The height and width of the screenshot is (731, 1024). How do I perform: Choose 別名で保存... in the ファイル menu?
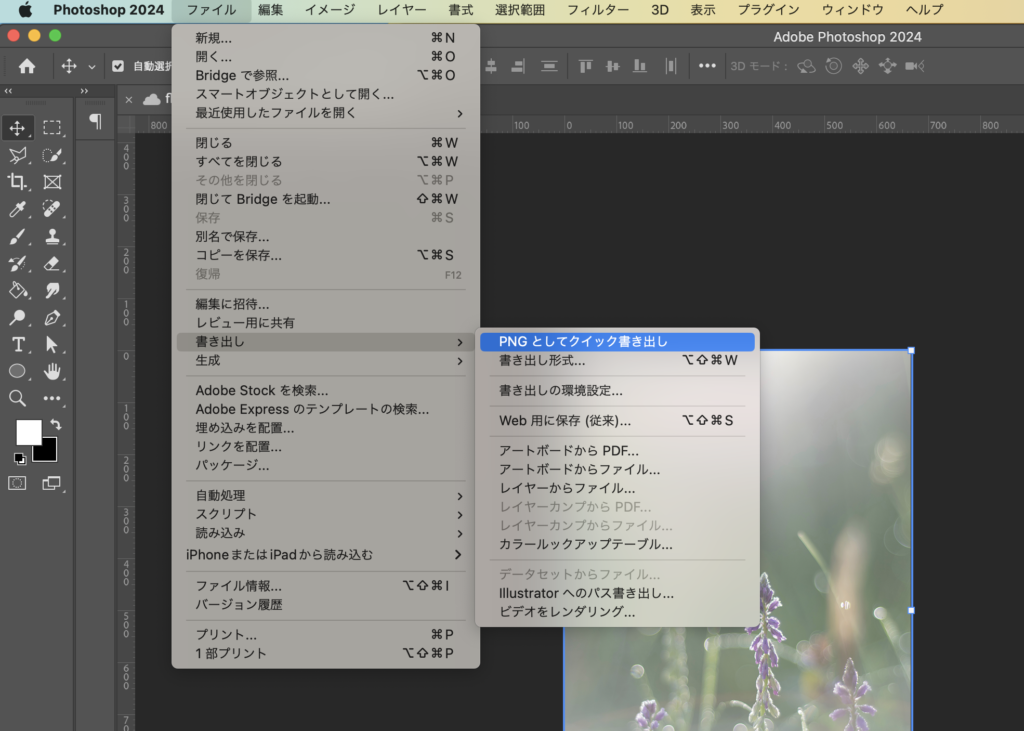click(x=325, y=236)
